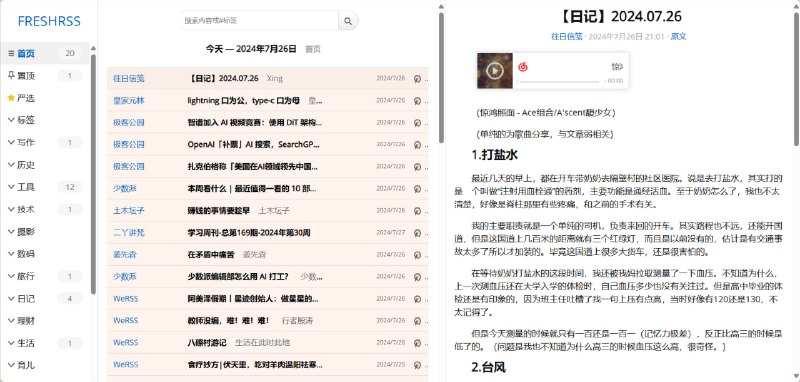Open article 少数派编辑部怎么用 AI 打工?

[x=238, y=277]
